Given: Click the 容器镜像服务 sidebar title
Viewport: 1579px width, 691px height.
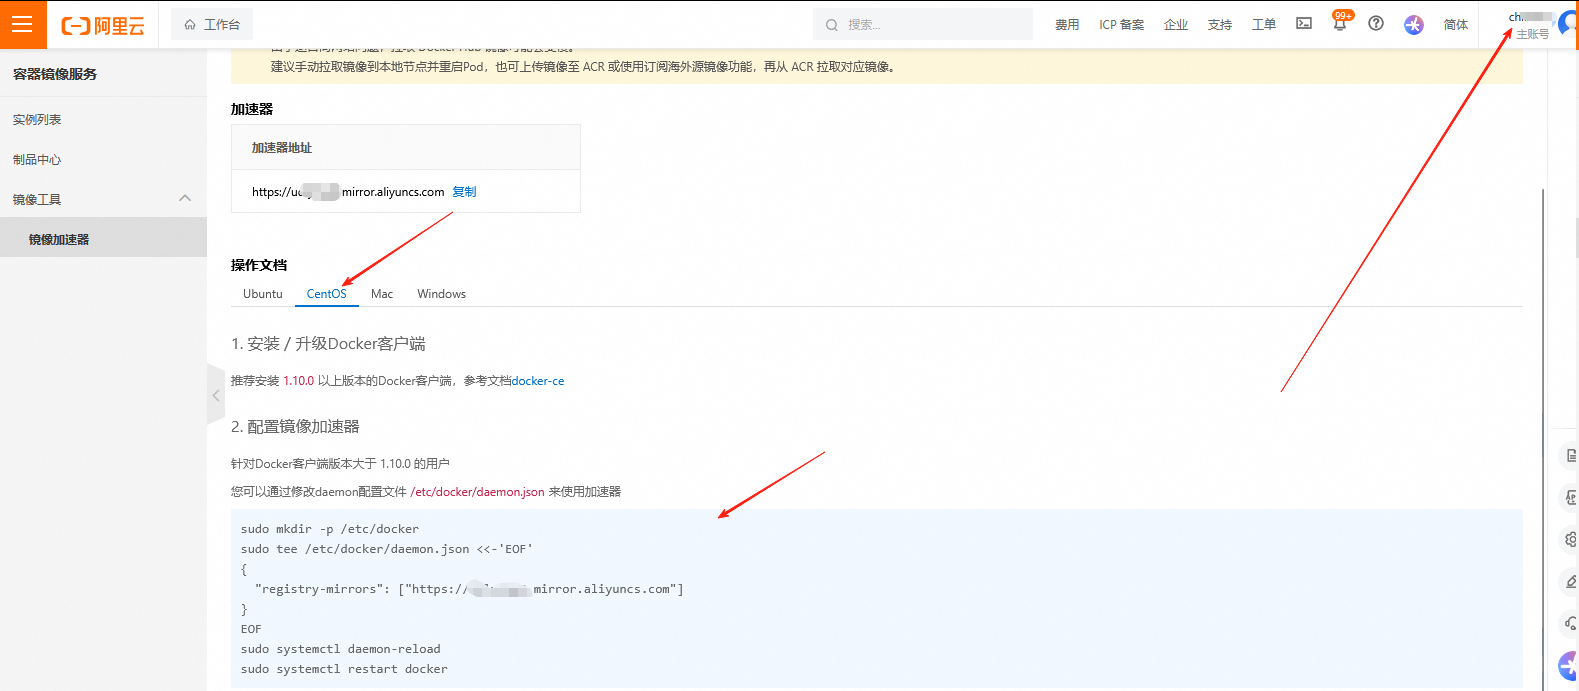Looking at the screenshot, I should (x=55, y=74).
